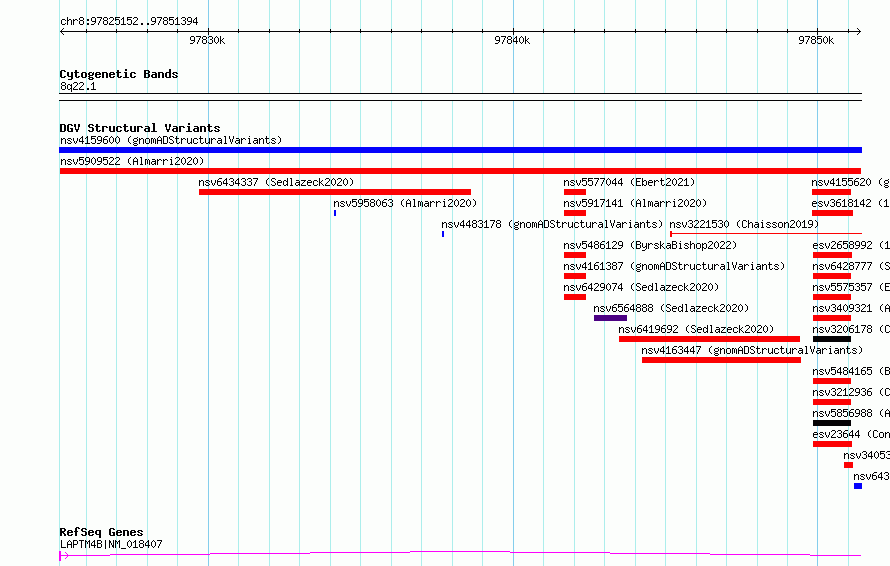Click the magenta LAPTM4B gene start arrow
The image size is (890, 566).
pyautogui.click(x=64, y=555)
